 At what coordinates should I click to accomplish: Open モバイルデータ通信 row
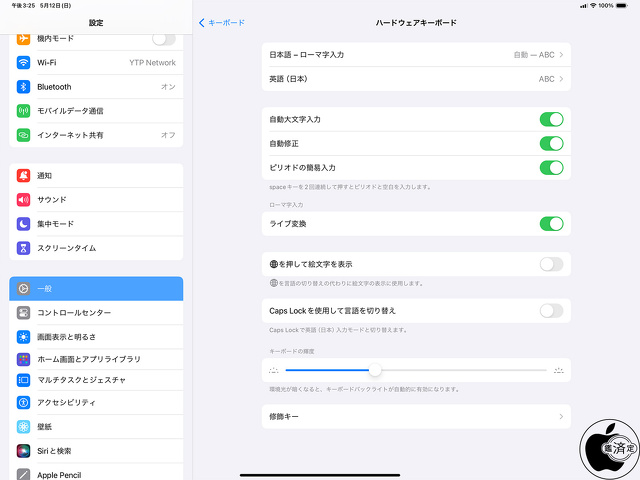96,111
